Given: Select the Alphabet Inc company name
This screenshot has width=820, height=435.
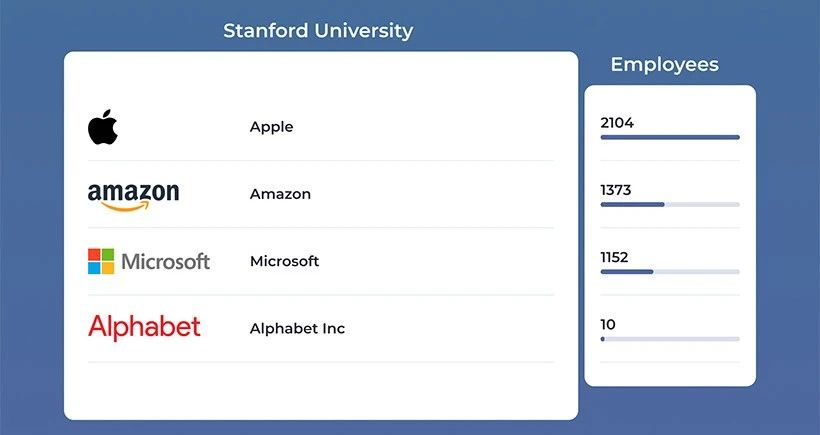Looking at the screenshot, I should point(297,328).
